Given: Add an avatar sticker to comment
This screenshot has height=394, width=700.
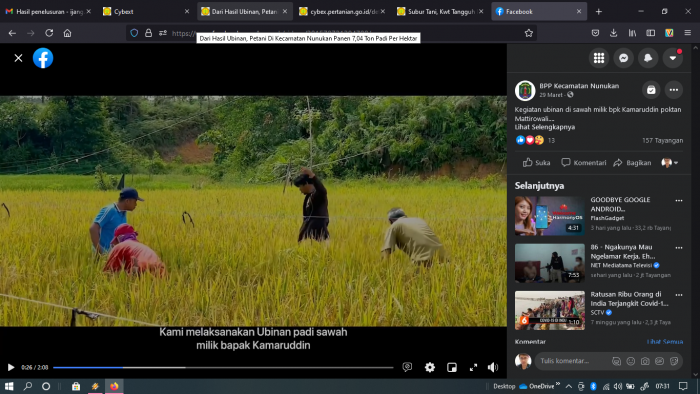Looking at the screenshot, I should 616,361.
